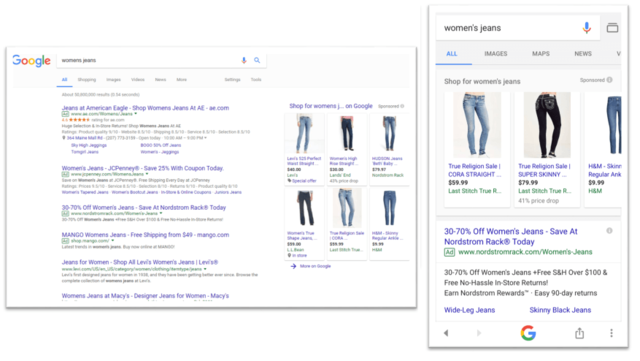Open mobile True Religion CORA STRAIGHT card
Viewport: 640px width, 361px height.
477,149
